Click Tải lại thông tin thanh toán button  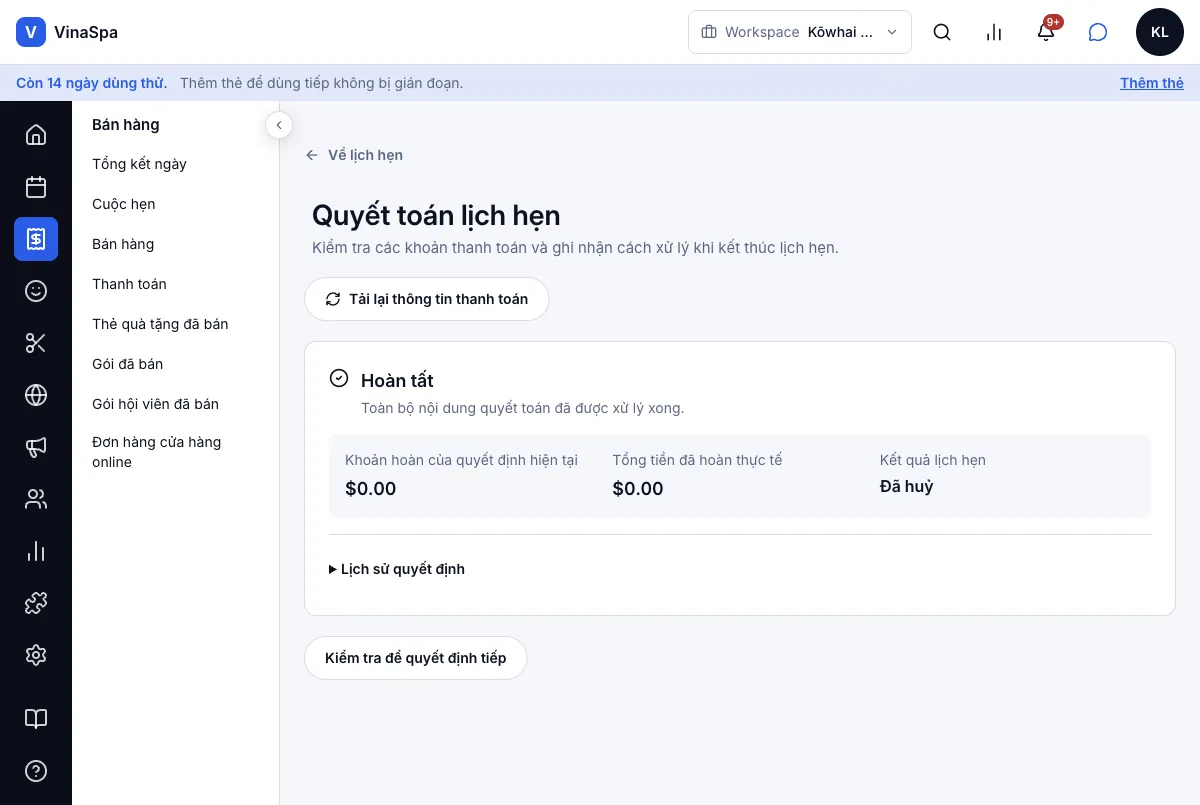427,299
